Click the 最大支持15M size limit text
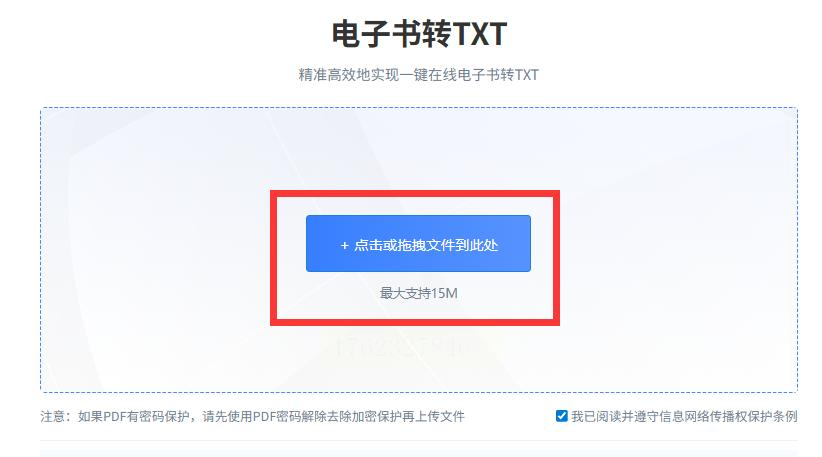Viewport: 822px width, 457px height. 418,293
